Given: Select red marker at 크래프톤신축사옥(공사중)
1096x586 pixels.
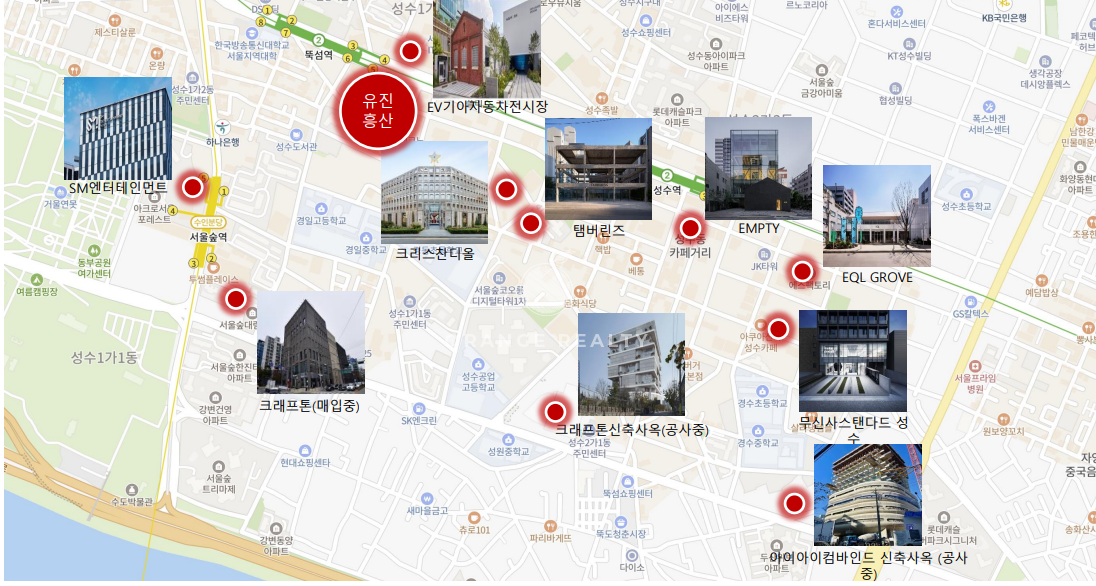Looking at the screenshot, I should [x=556, y=411].
